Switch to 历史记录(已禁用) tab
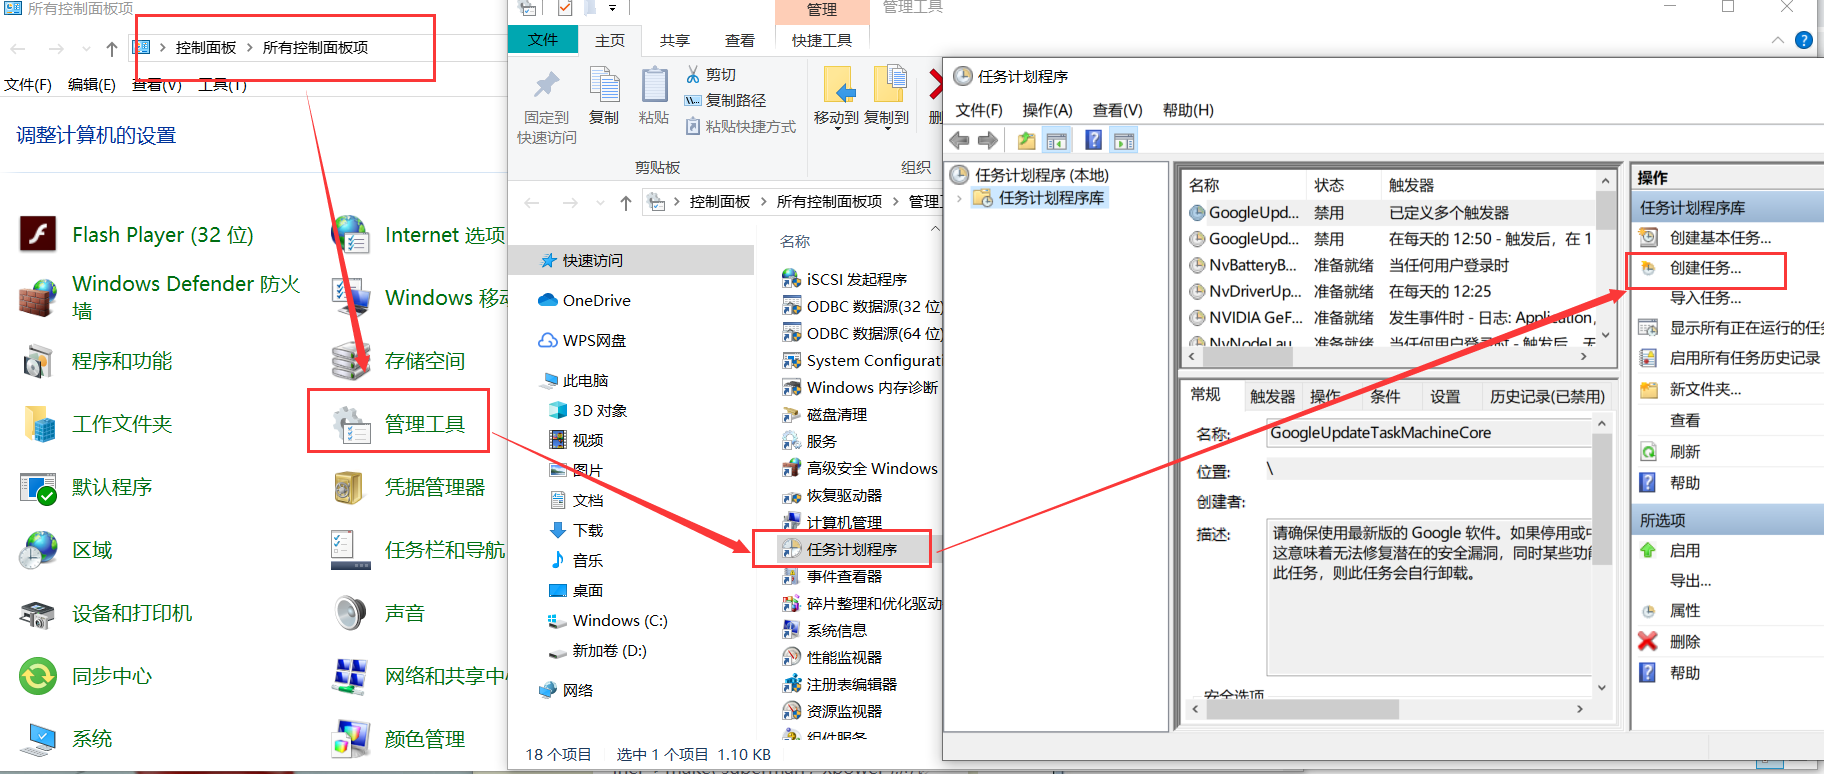The image size is (1824, 774). click(x=1547, y=397)
